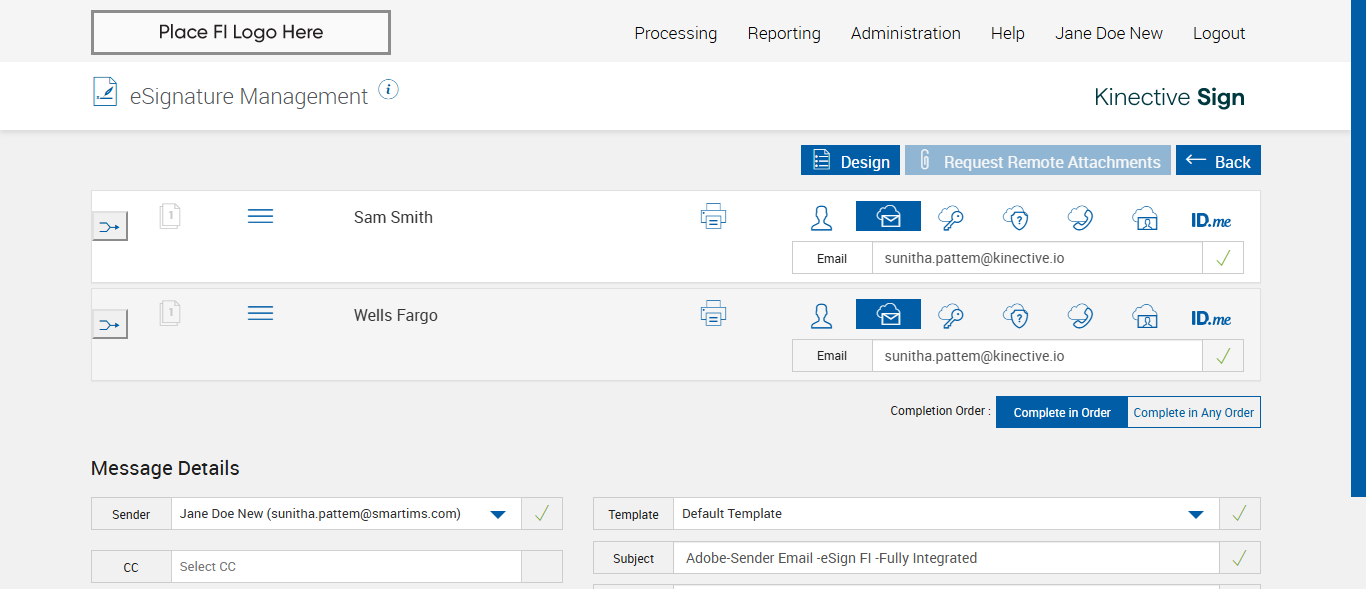Screen dimensions: 1366x589
Task: Click the hamburger lines icon for Wells Fargo
Action: [260, 314]
